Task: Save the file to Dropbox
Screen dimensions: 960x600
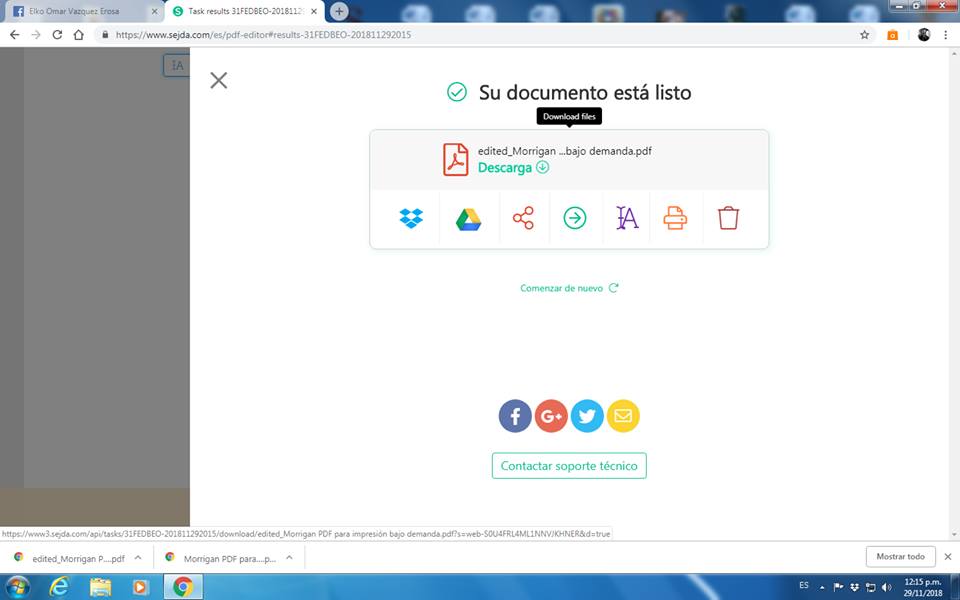Action: point(410,218)
